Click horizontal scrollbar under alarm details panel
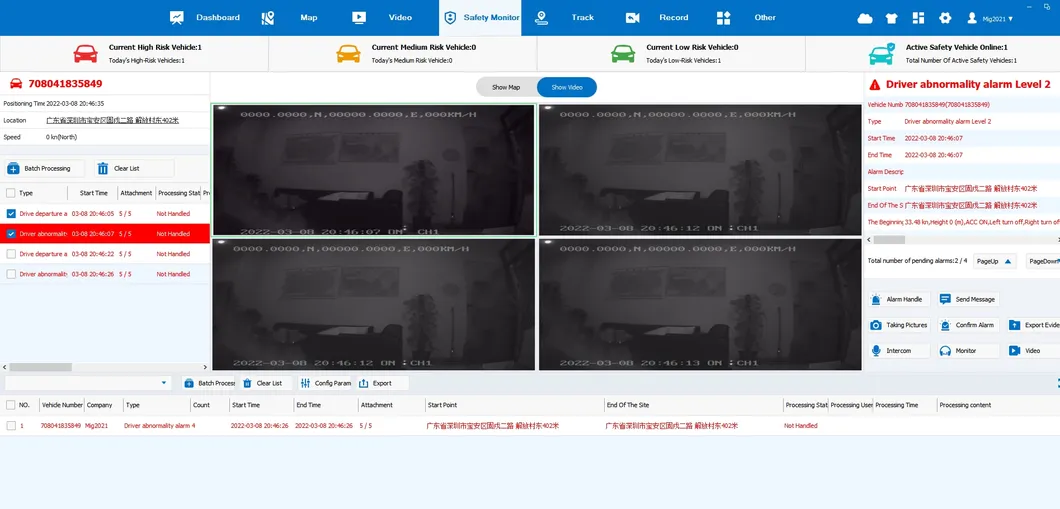 point(890,240)
